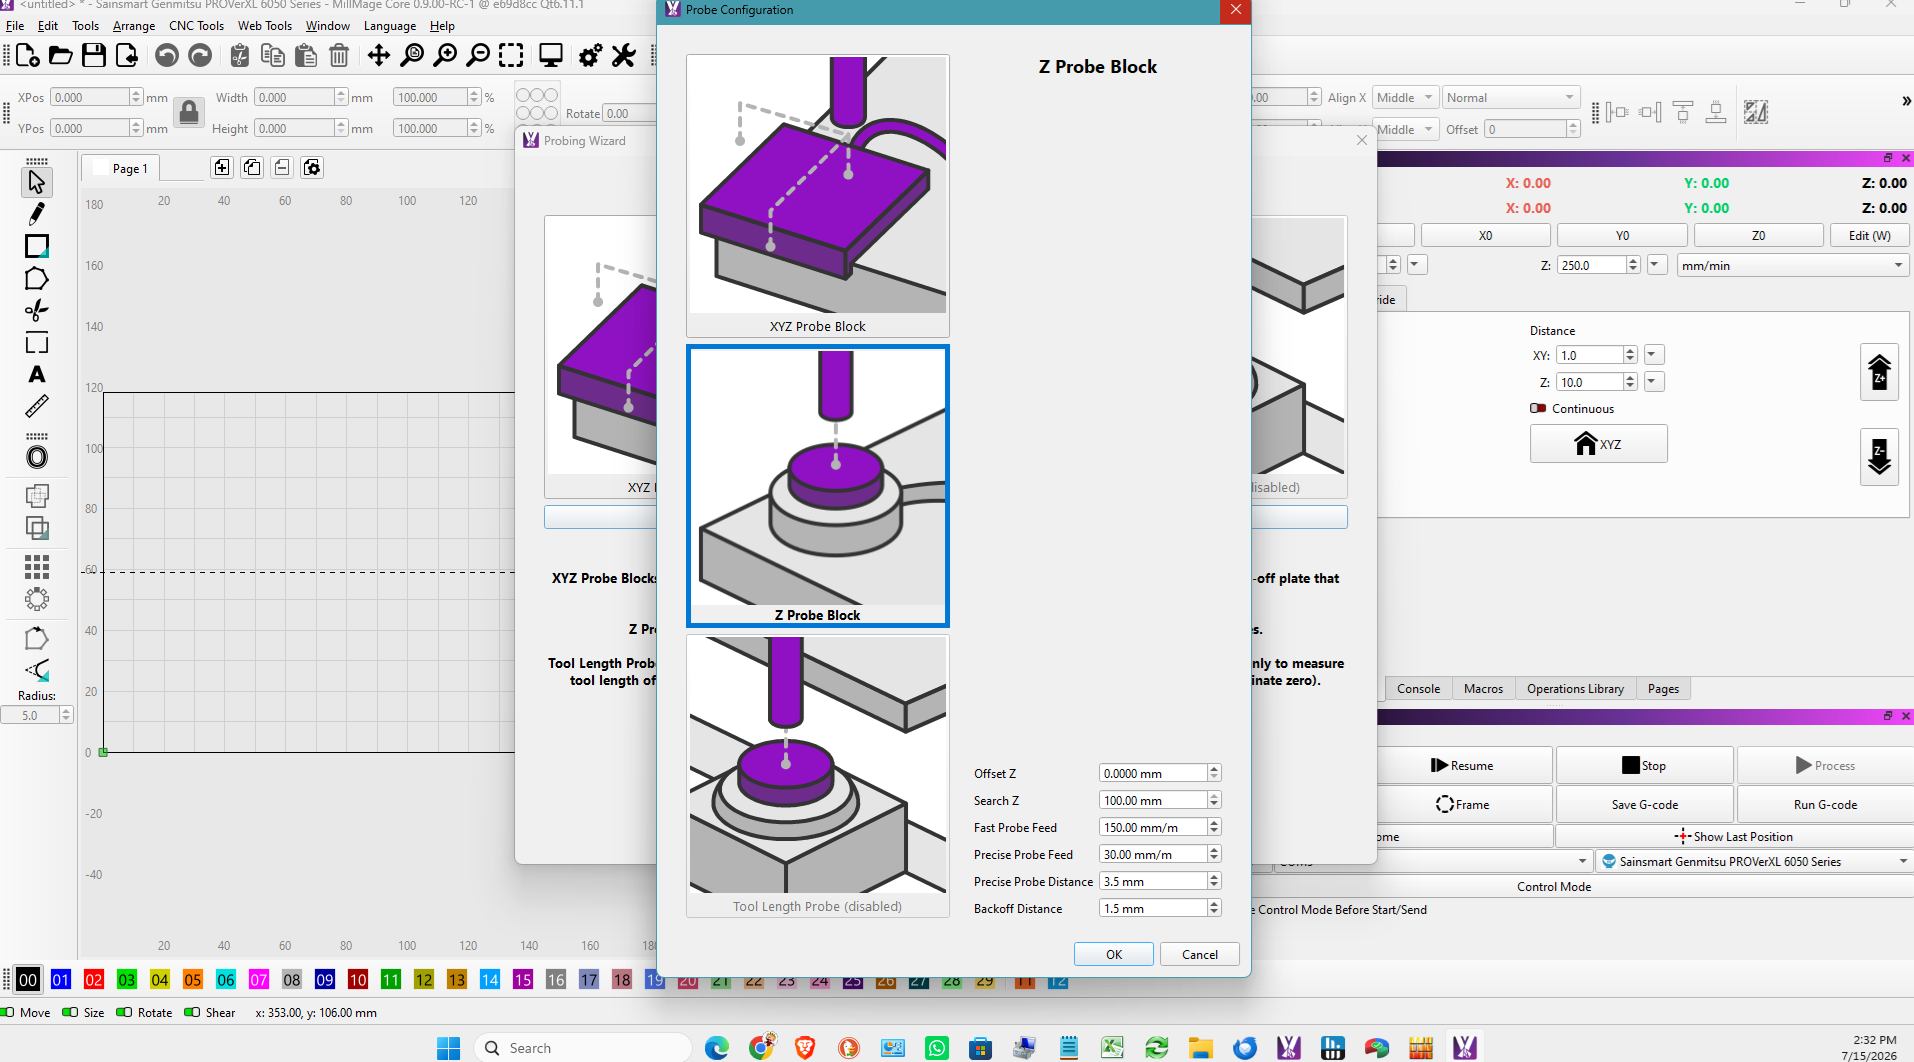Save the project with the floppy icon

(x=94, y=56)
